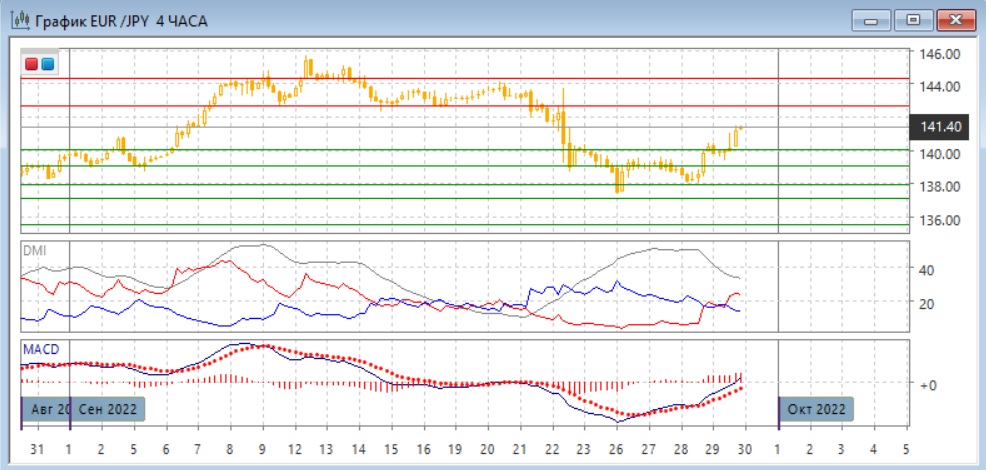Click date 30 on time axis
This screenshot has height=470, width=986.
pyautogui.click(x=745, y=449)
